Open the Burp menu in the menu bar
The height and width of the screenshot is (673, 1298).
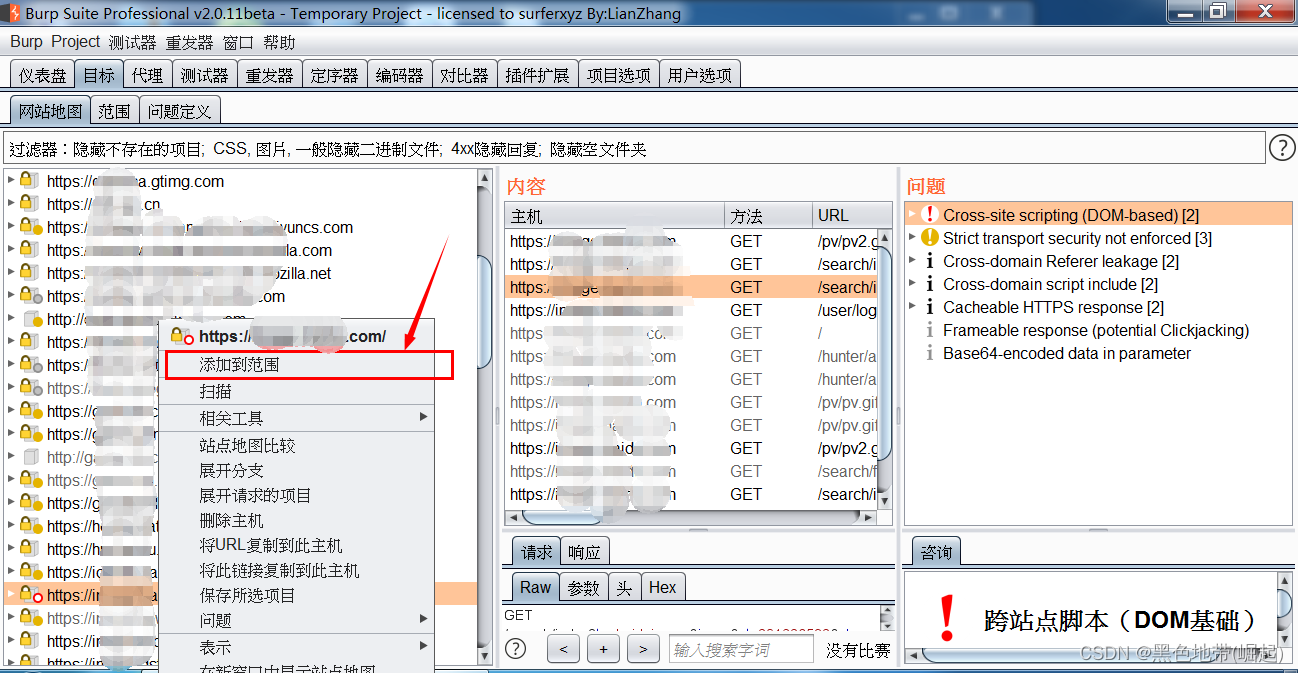27,42
